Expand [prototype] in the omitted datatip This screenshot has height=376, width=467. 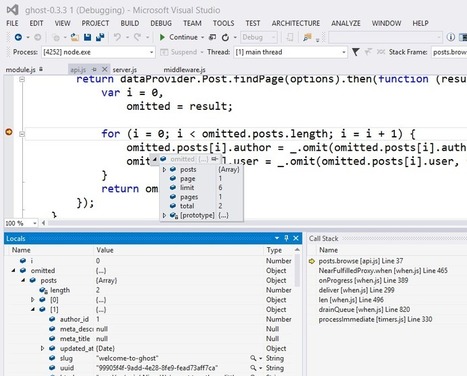click(x=164, y=216)
